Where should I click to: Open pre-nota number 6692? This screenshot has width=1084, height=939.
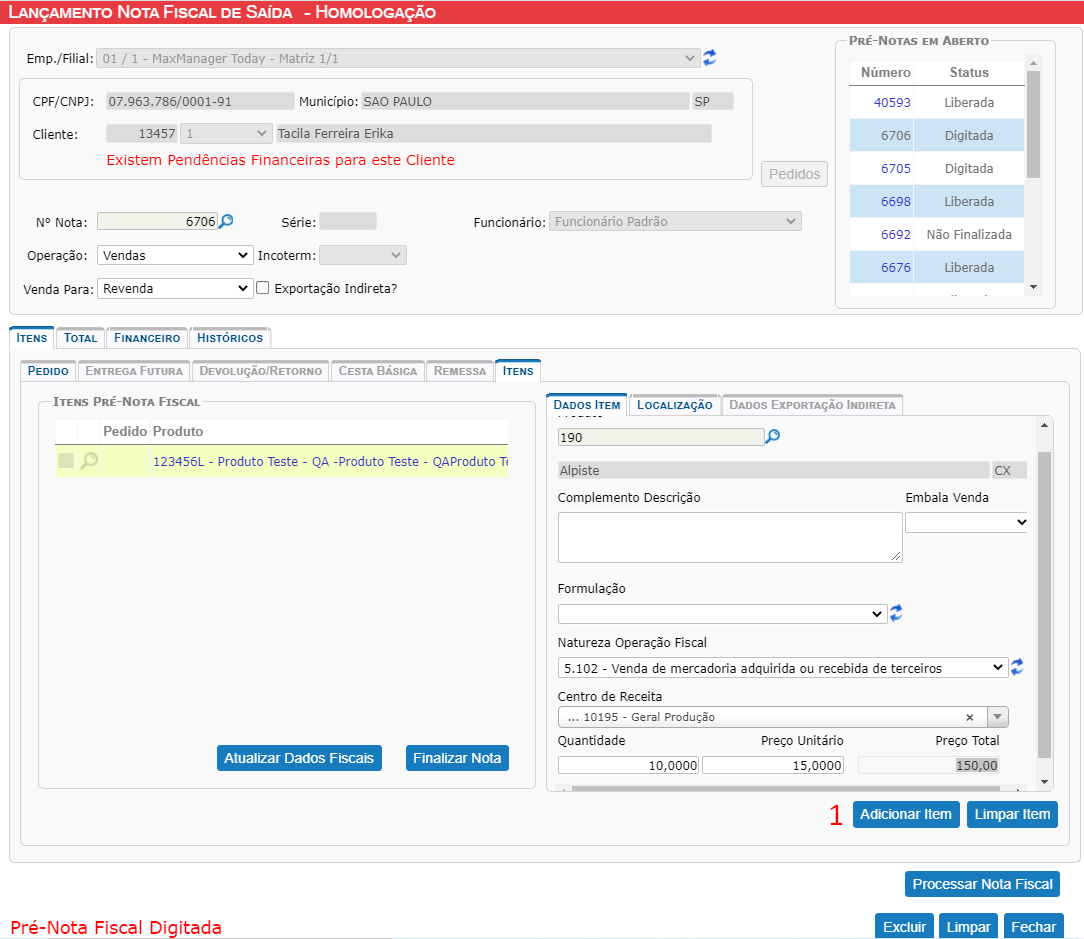(896, 234)
